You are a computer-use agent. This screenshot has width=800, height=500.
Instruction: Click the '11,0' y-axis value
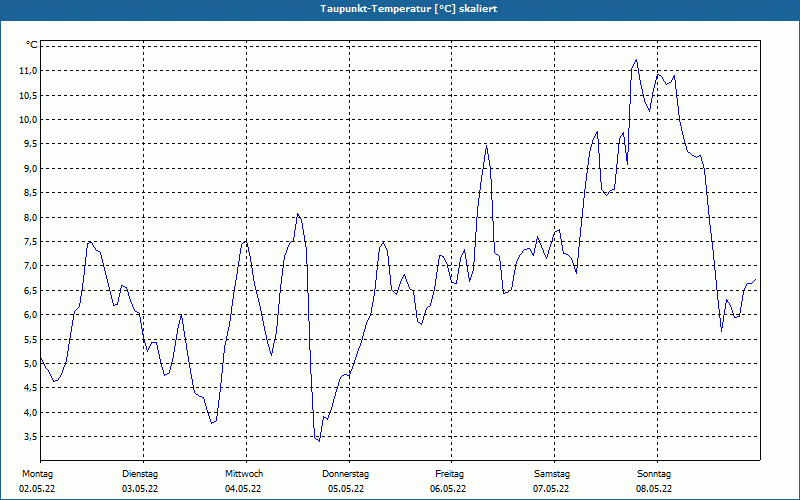[29, 71]
